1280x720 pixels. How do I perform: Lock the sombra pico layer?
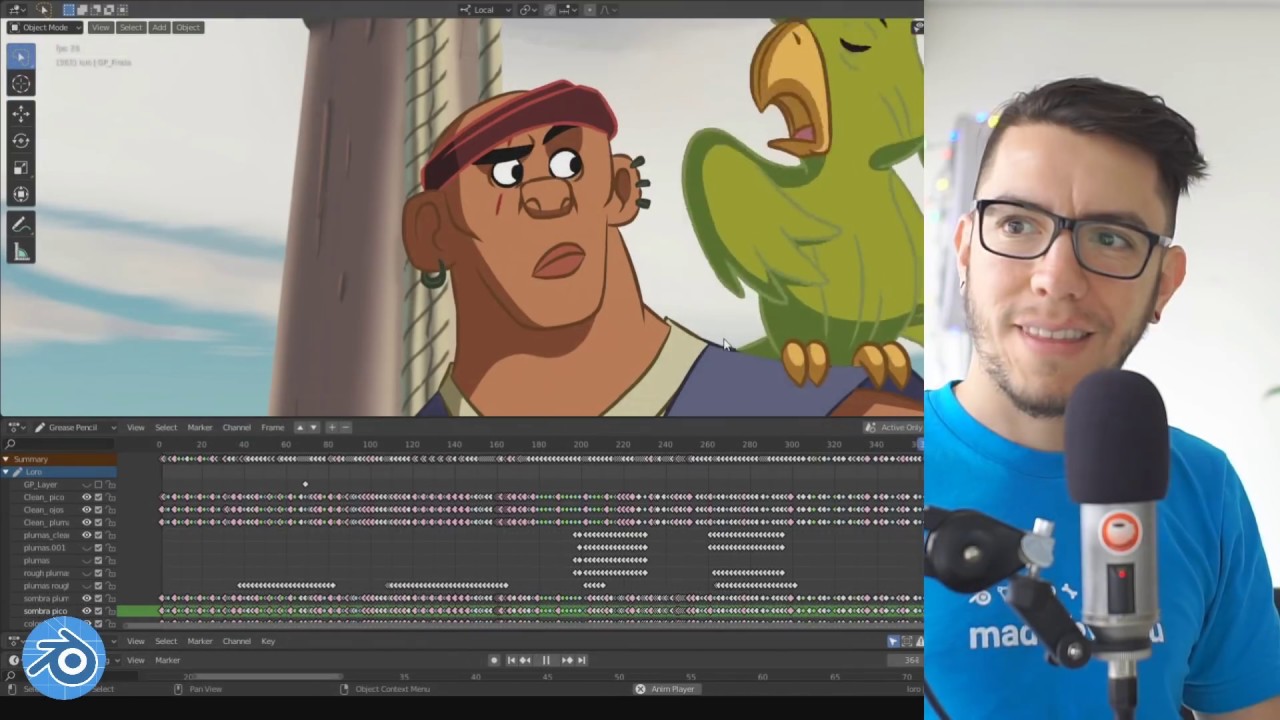click(110, 611)
